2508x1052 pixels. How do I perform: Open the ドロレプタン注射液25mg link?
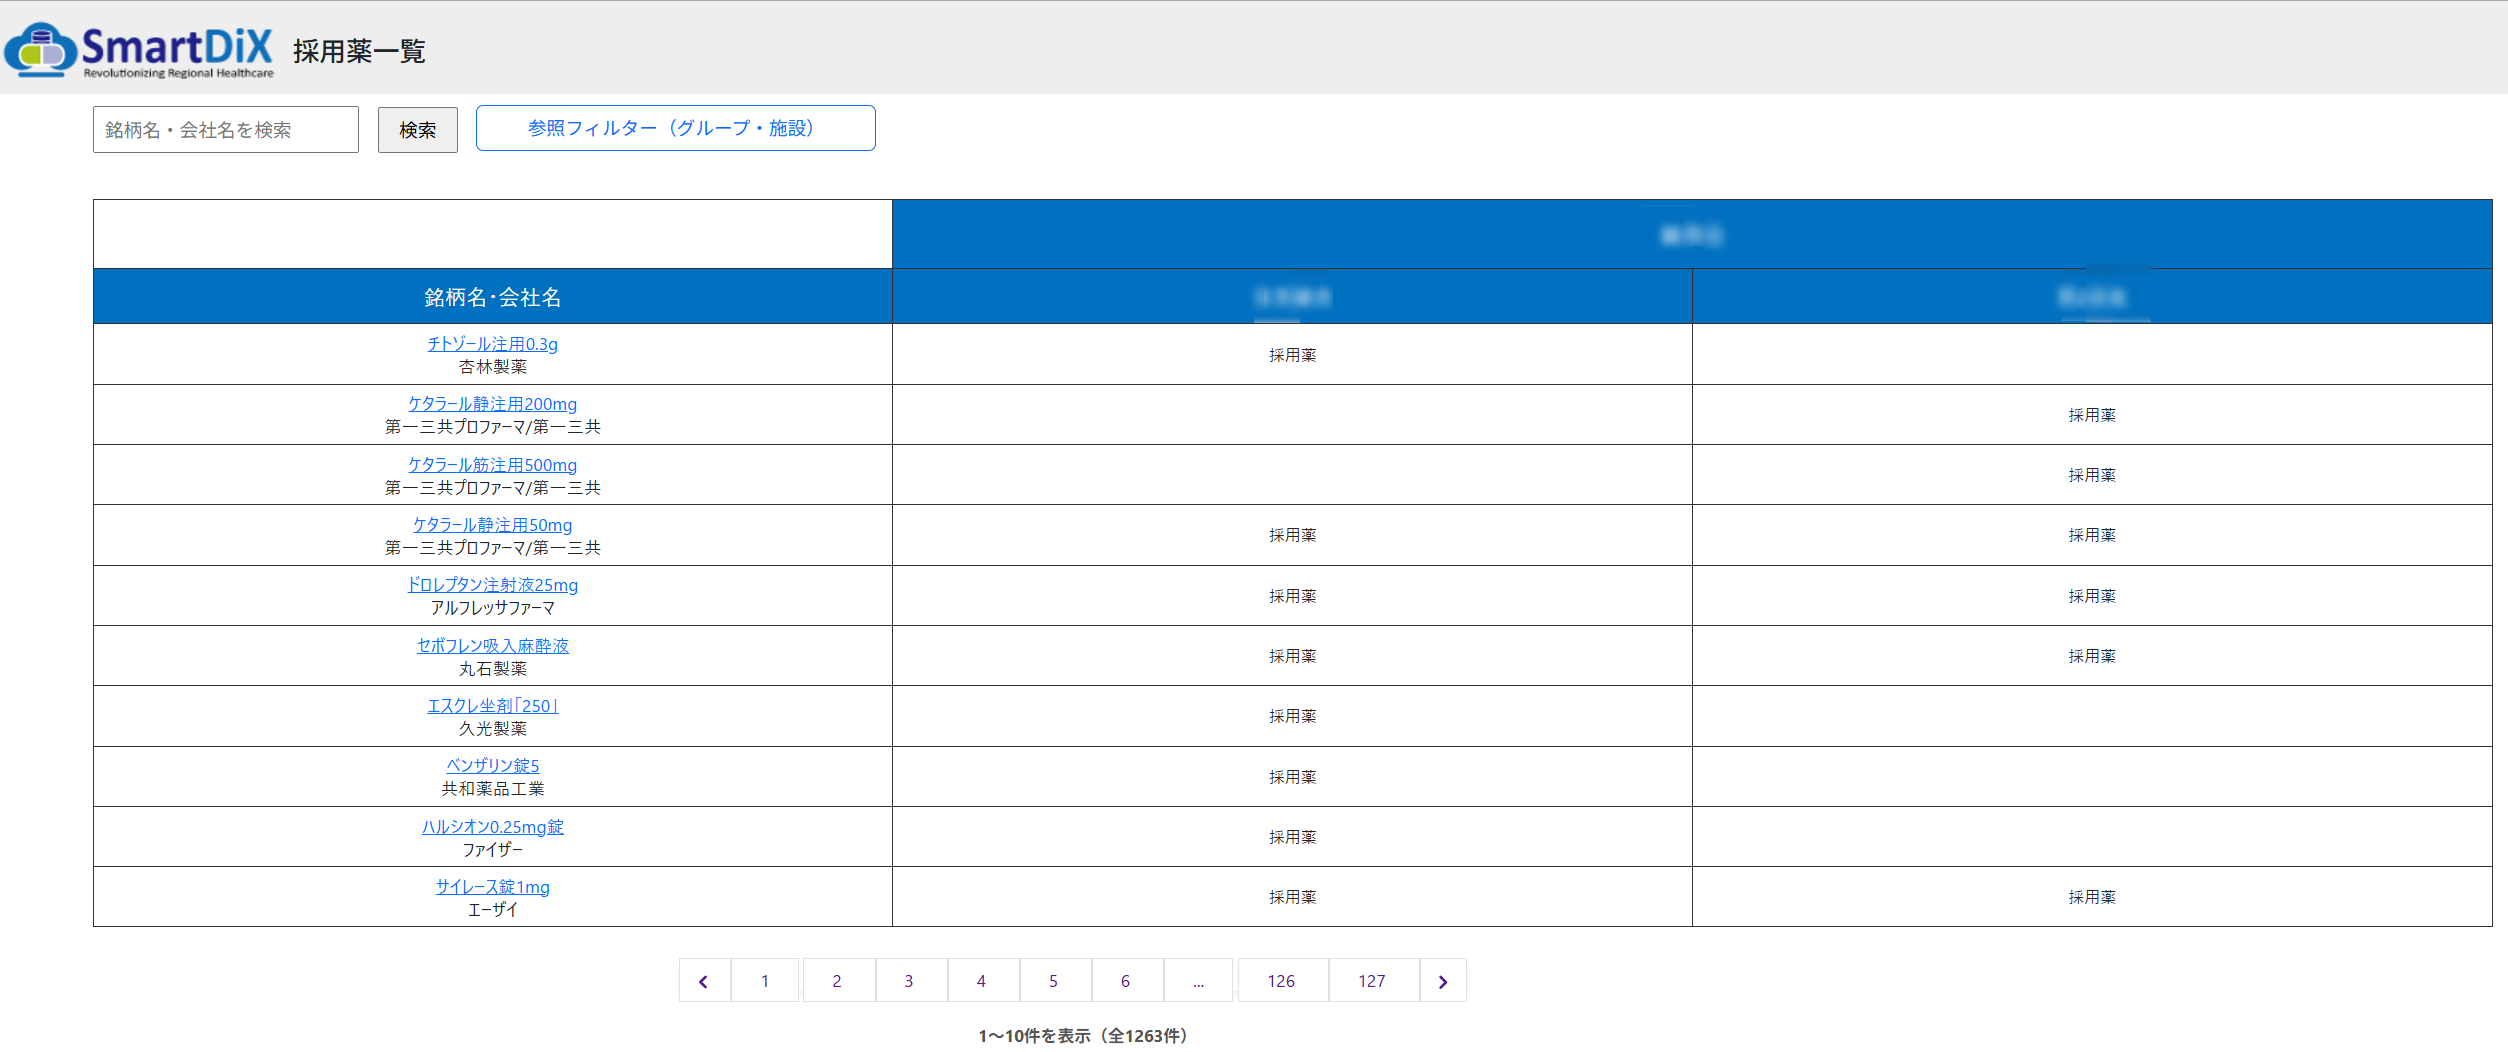click(493, 585)
